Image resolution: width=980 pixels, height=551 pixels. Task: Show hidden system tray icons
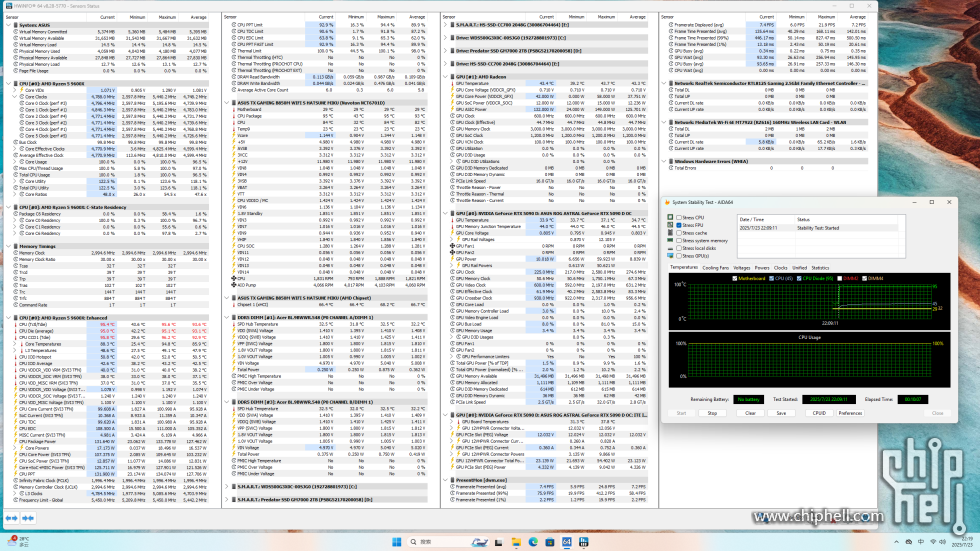coord(896,542)
